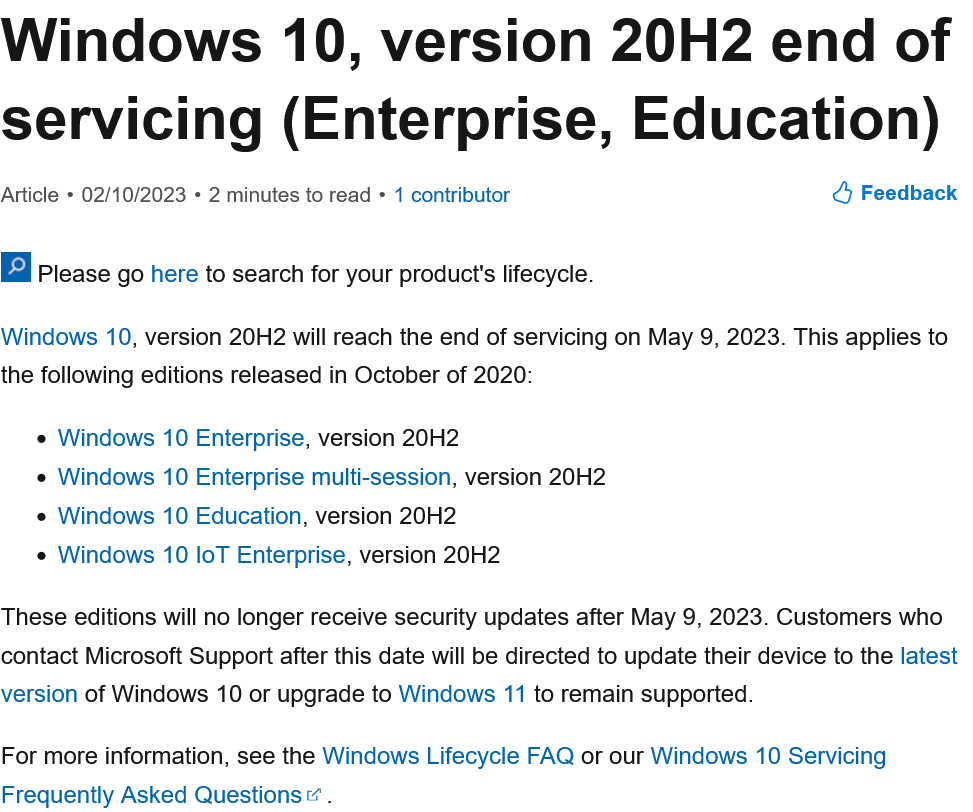The height and width of the screenshot is (812, 973).
Task: Open the Windows Lifecycle FAQ link
Action: pos(448,756)
